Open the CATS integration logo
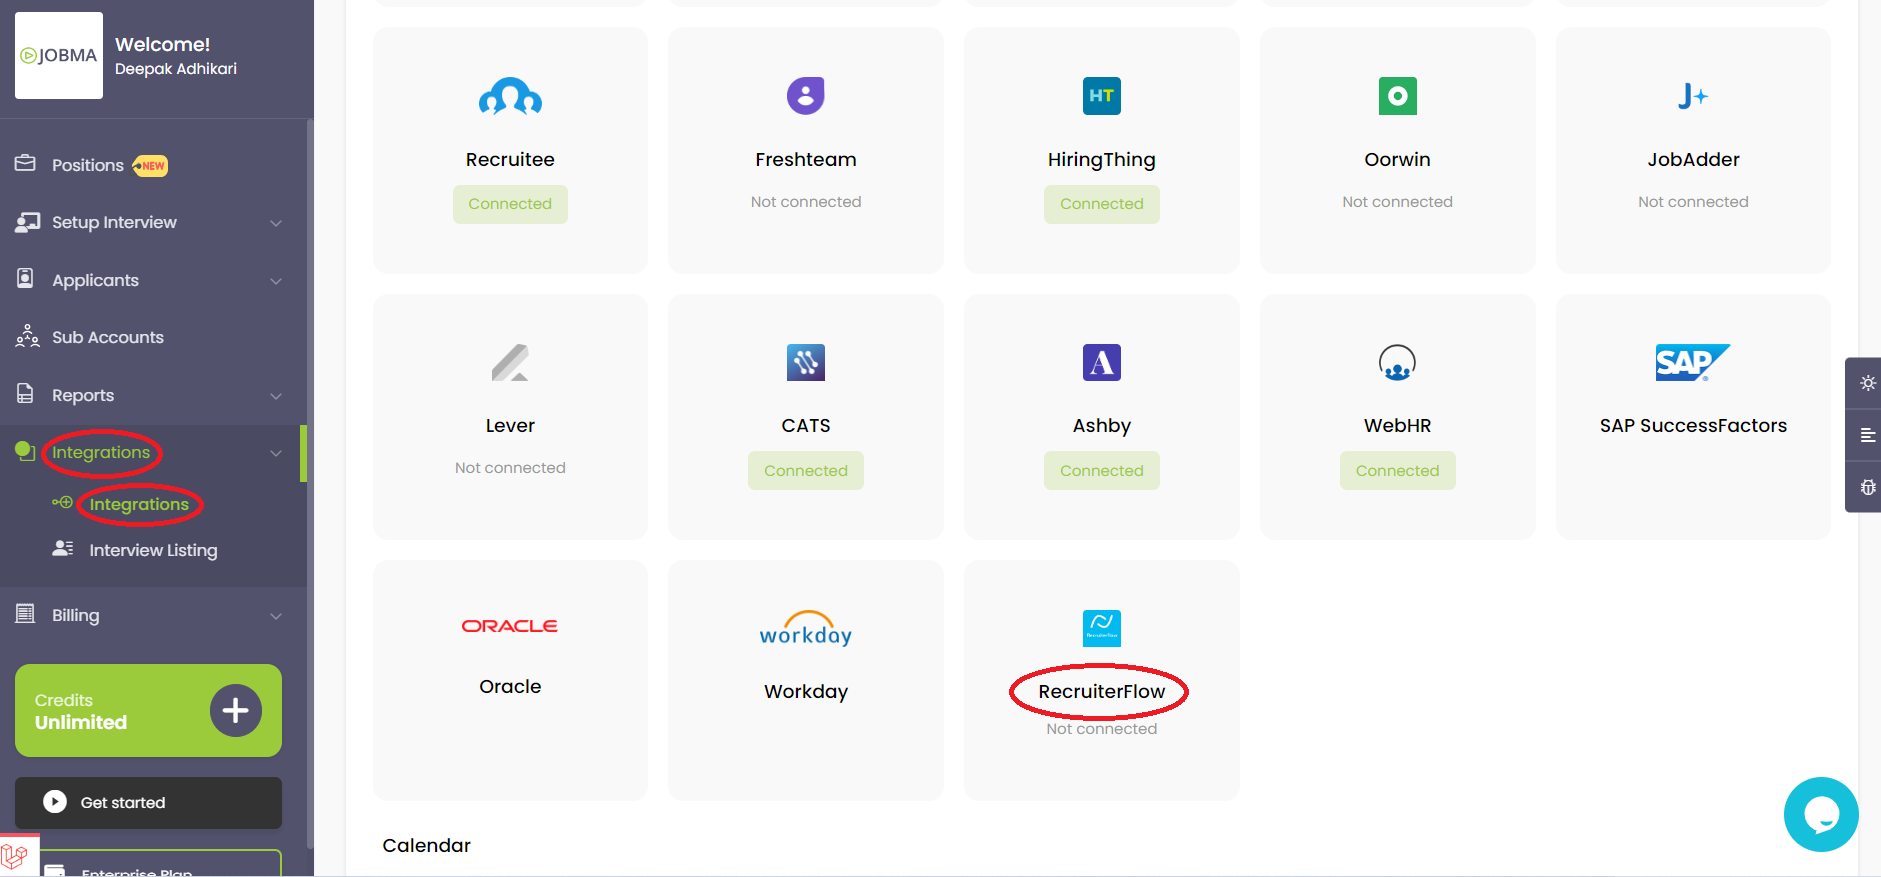1881x877 pixels. [x=806, y=362]
